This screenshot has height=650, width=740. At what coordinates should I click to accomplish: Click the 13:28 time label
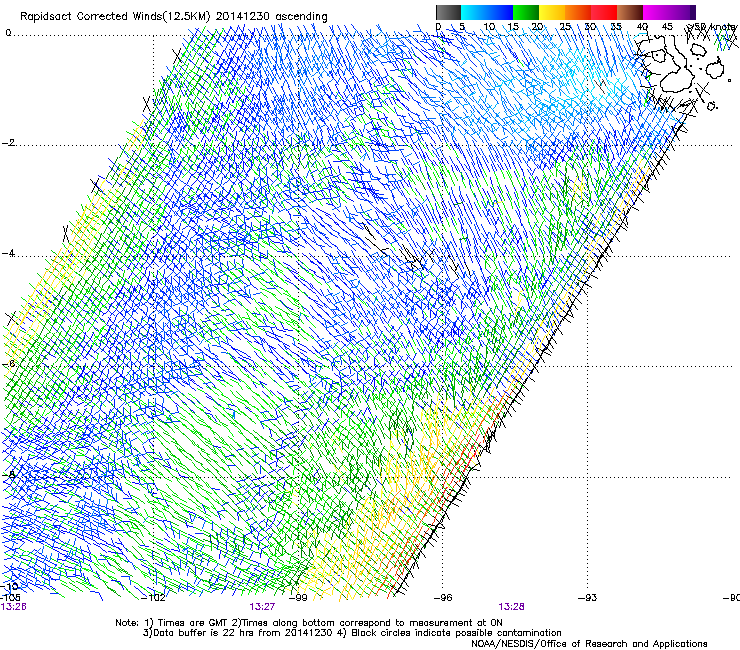pos(511,607)
